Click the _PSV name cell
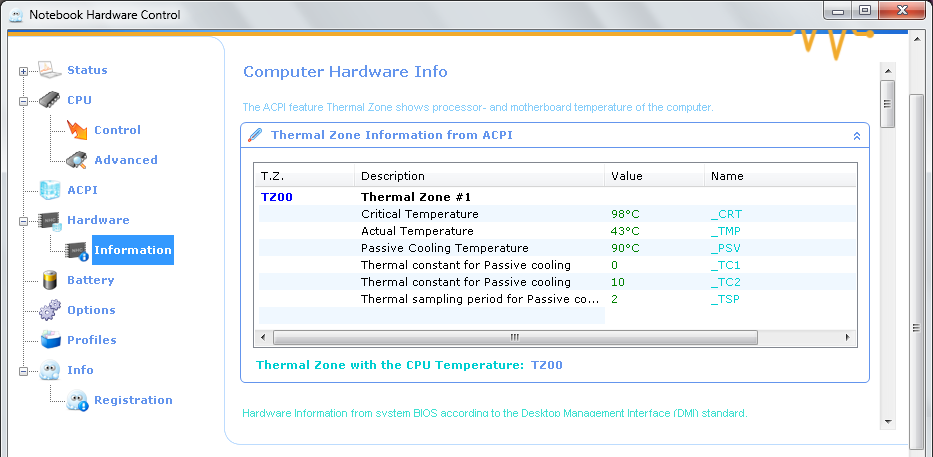 [726, 248]
